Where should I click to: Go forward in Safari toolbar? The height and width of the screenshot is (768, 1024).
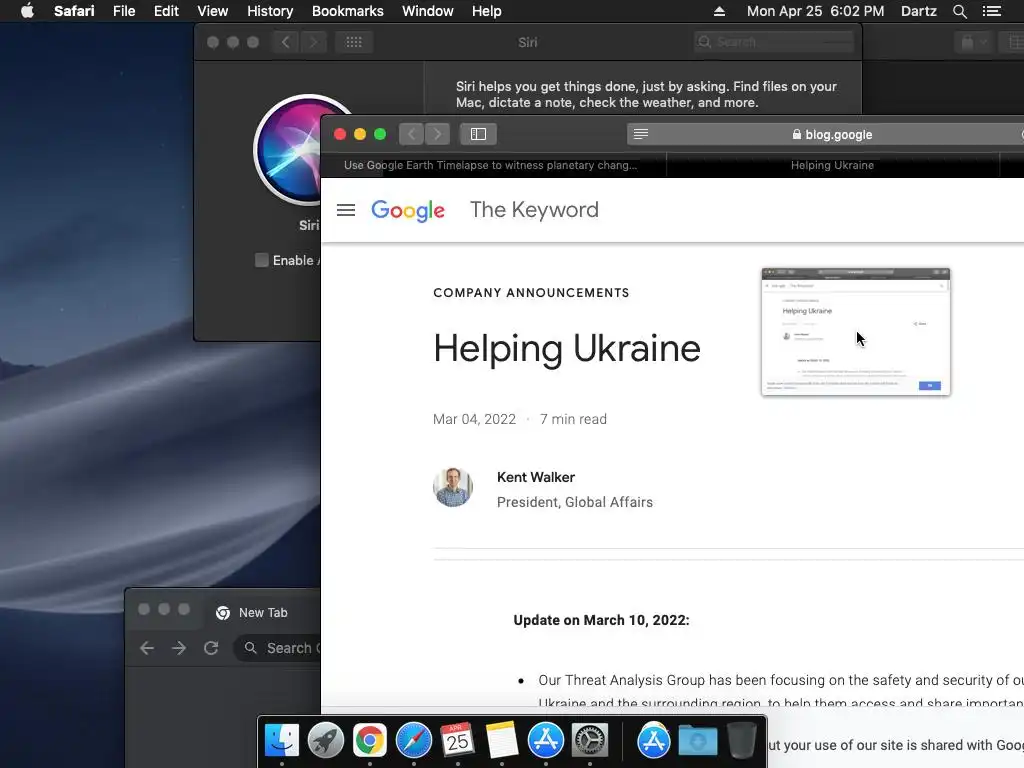coord(437,134)
